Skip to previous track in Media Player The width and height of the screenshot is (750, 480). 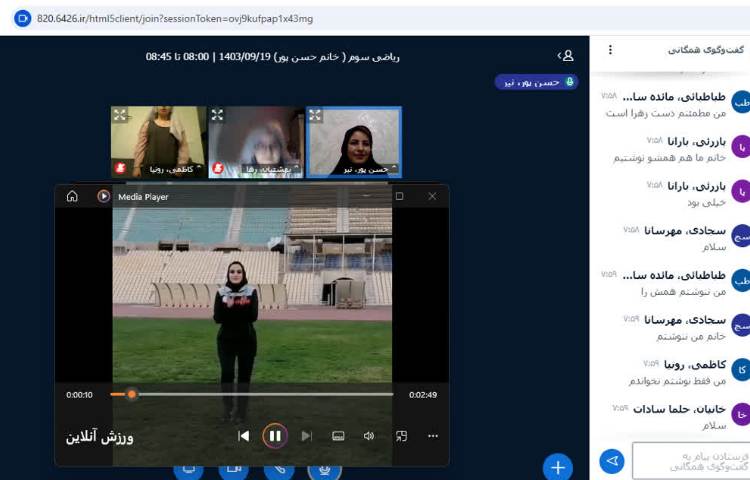pyautogui.click(x=243, y=436)
